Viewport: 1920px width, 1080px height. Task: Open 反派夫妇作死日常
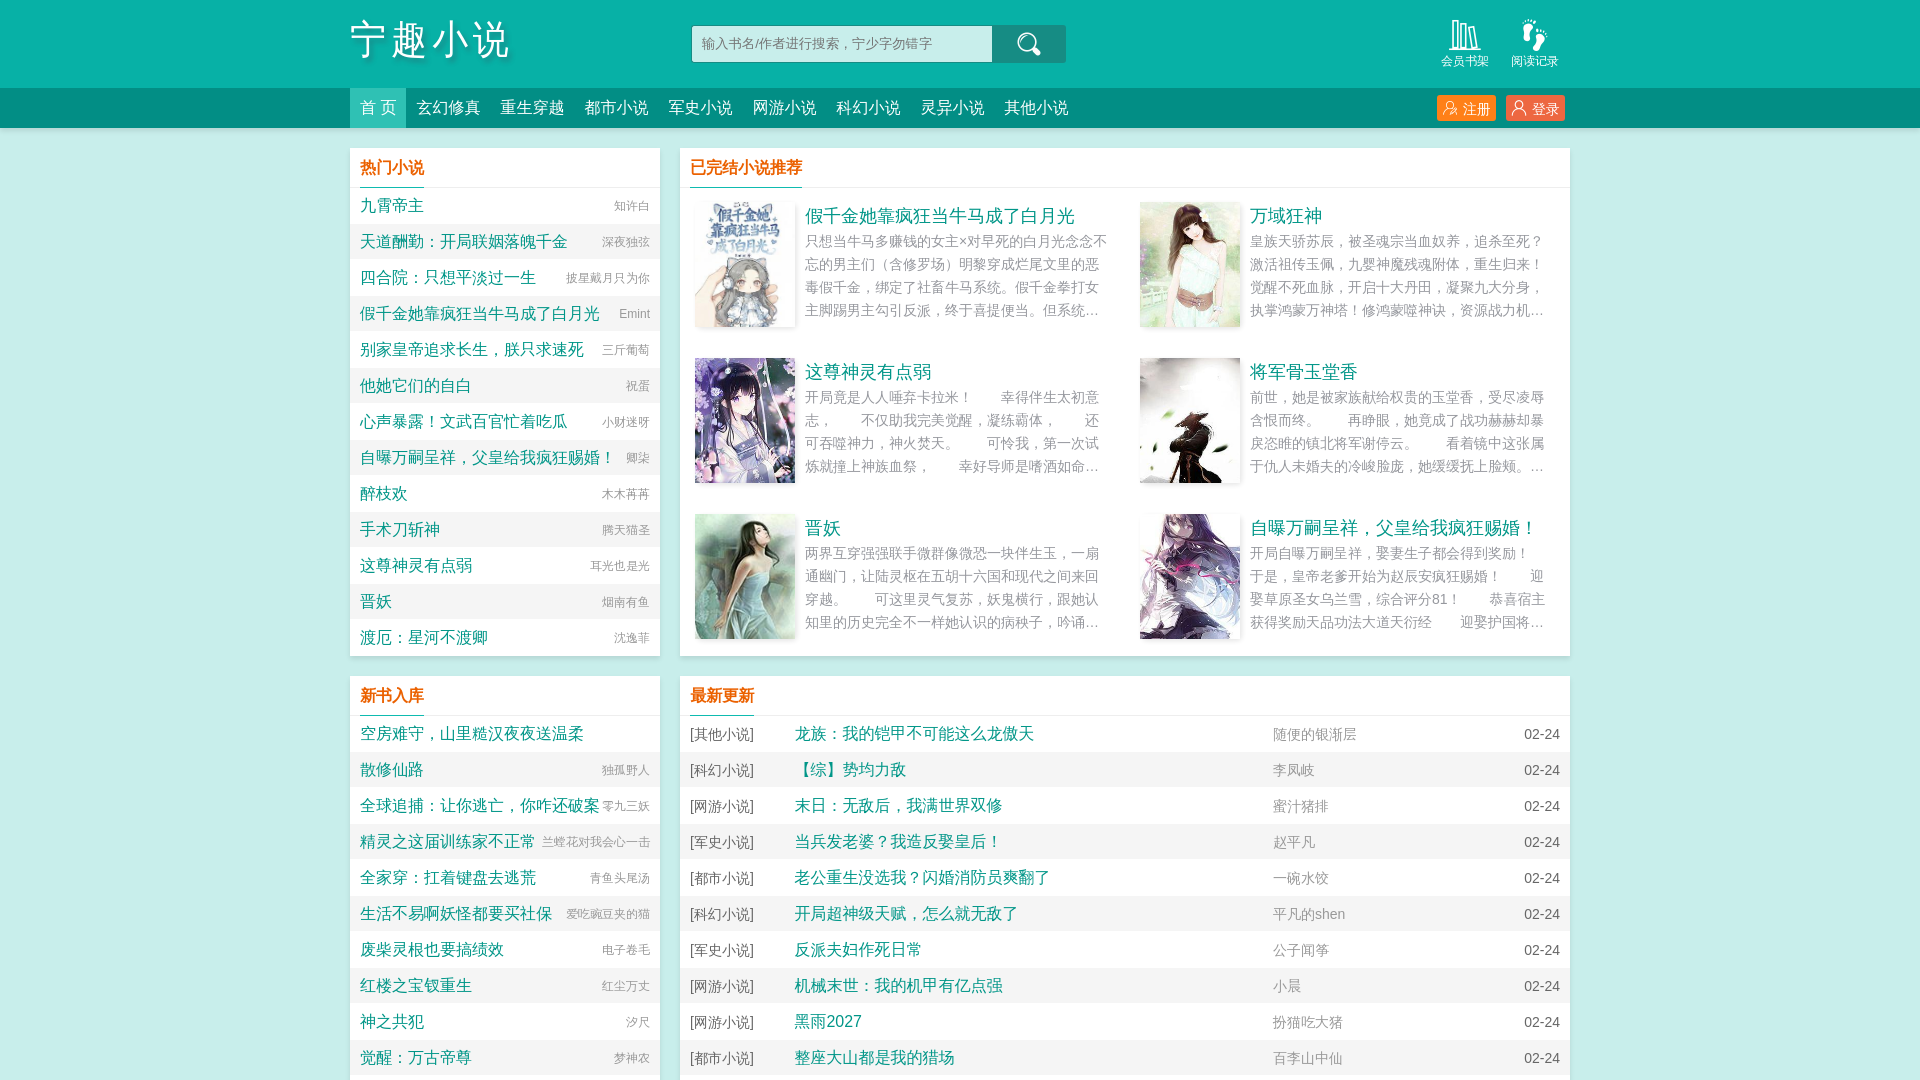click(x=858, y=950)
